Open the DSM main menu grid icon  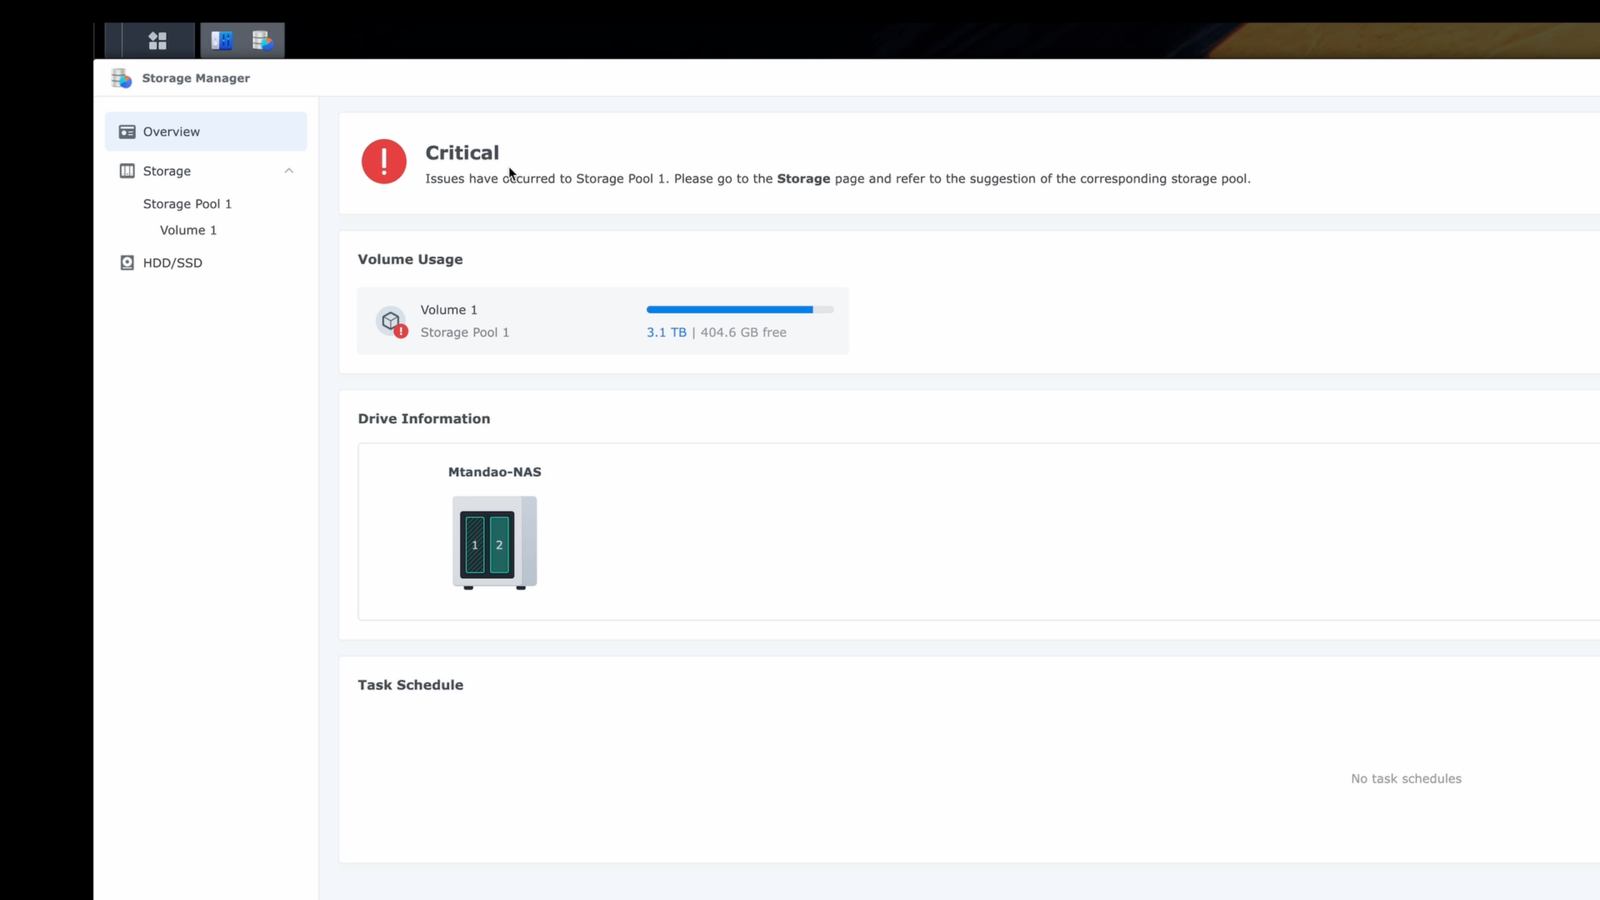point(157,40)
